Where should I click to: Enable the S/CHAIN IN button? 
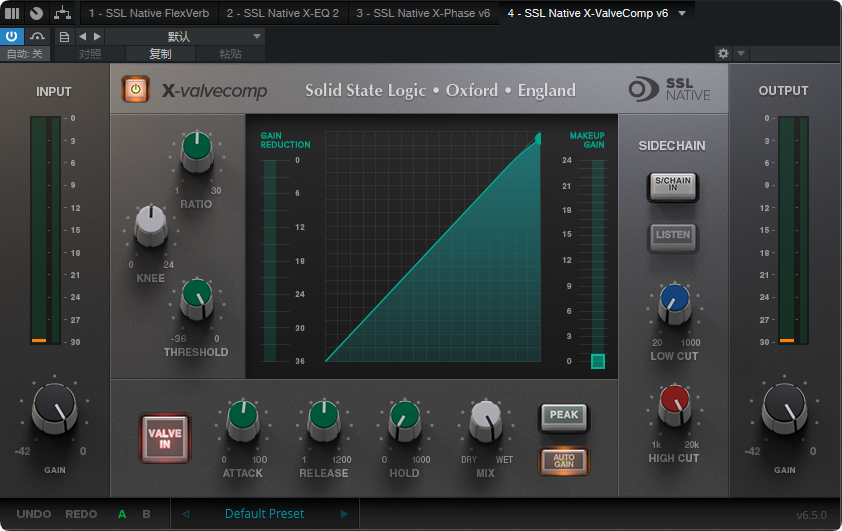coord(673,186)
